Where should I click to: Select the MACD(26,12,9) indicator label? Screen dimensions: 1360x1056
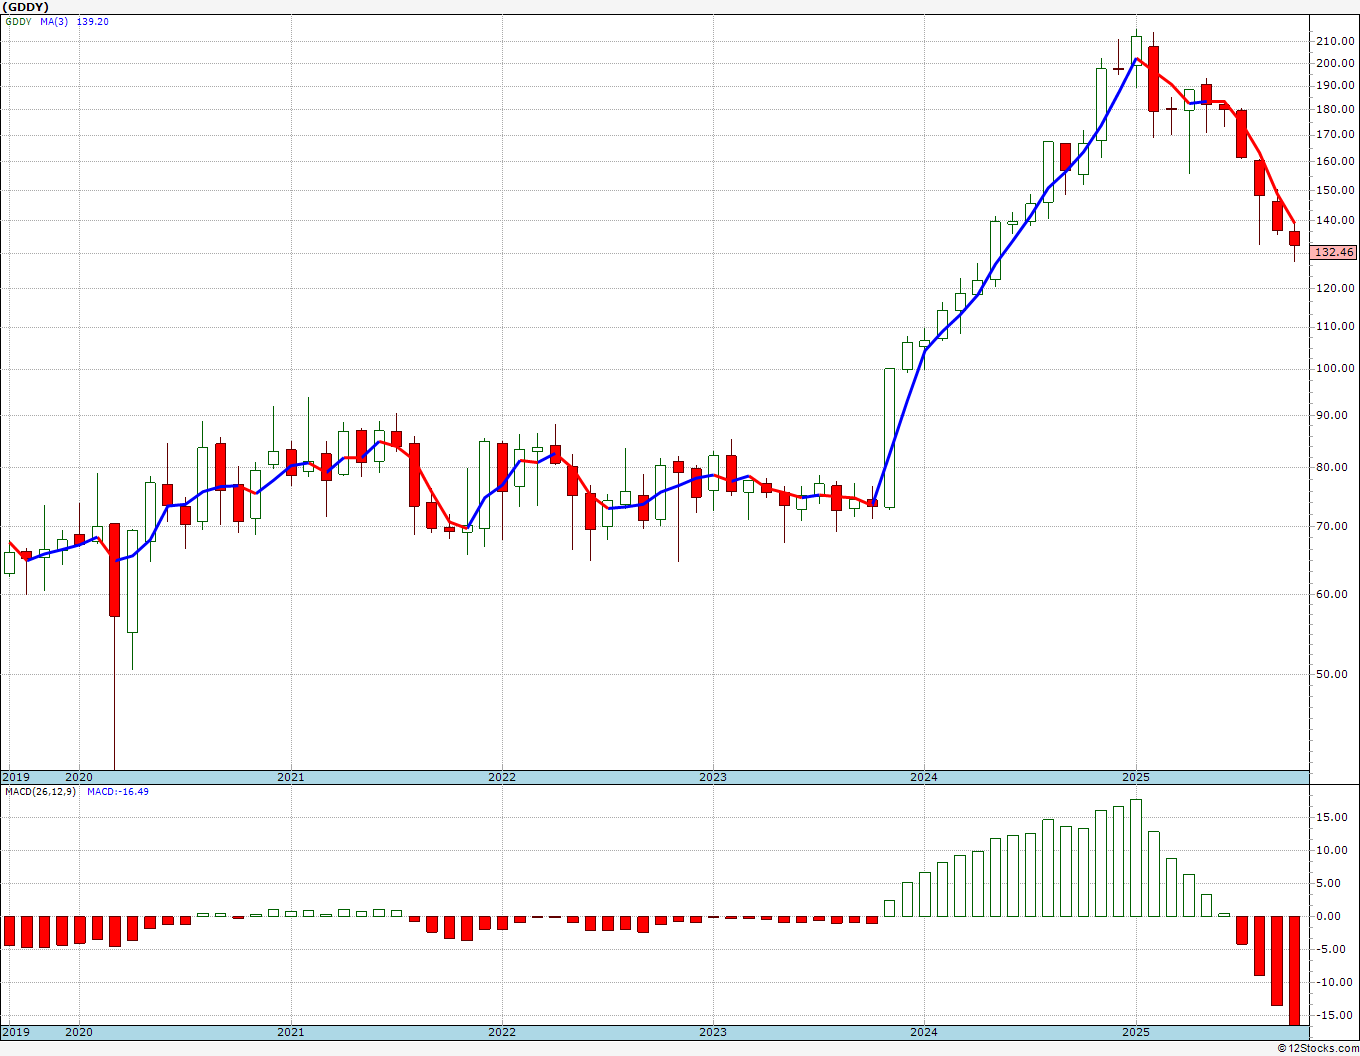coord(40,792)
